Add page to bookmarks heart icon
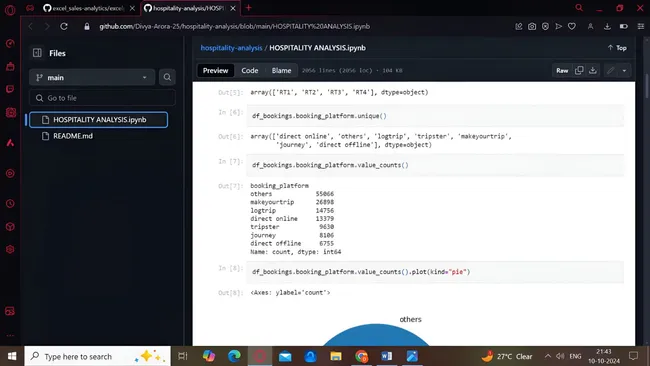 (x=572, y=26)
